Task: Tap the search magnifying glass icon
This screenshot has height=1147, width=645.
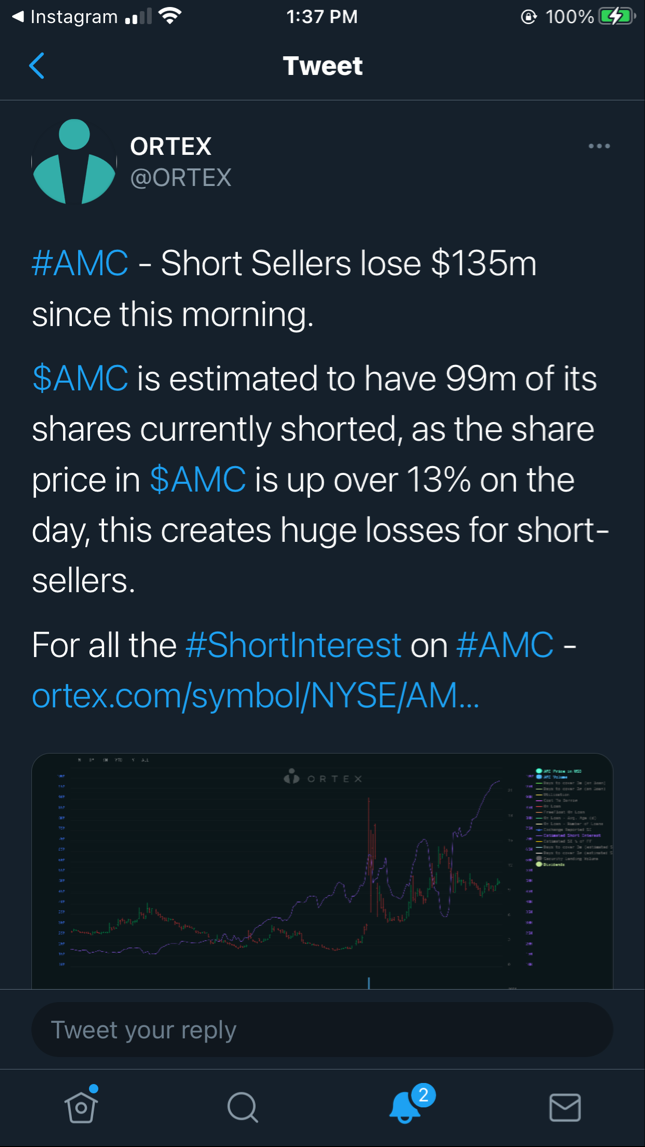Action: pos(242,1107)
